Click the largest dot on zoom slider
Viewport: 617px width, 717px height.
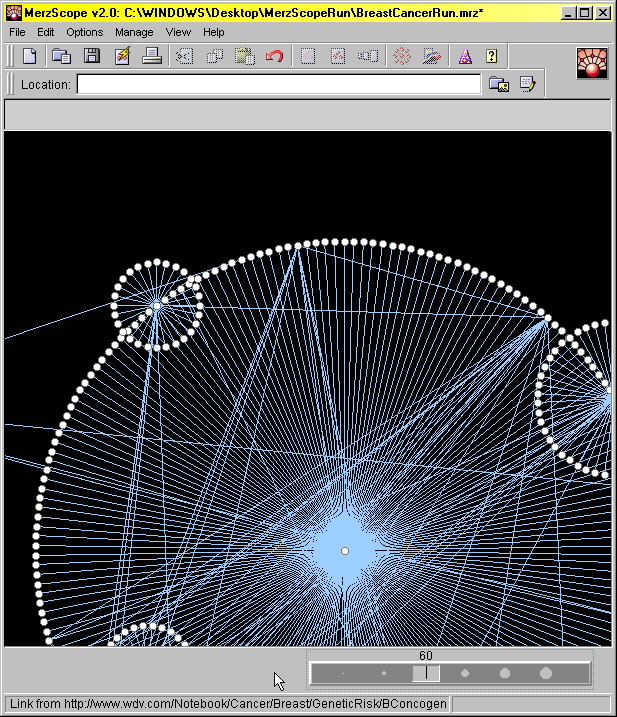point(546,674)
